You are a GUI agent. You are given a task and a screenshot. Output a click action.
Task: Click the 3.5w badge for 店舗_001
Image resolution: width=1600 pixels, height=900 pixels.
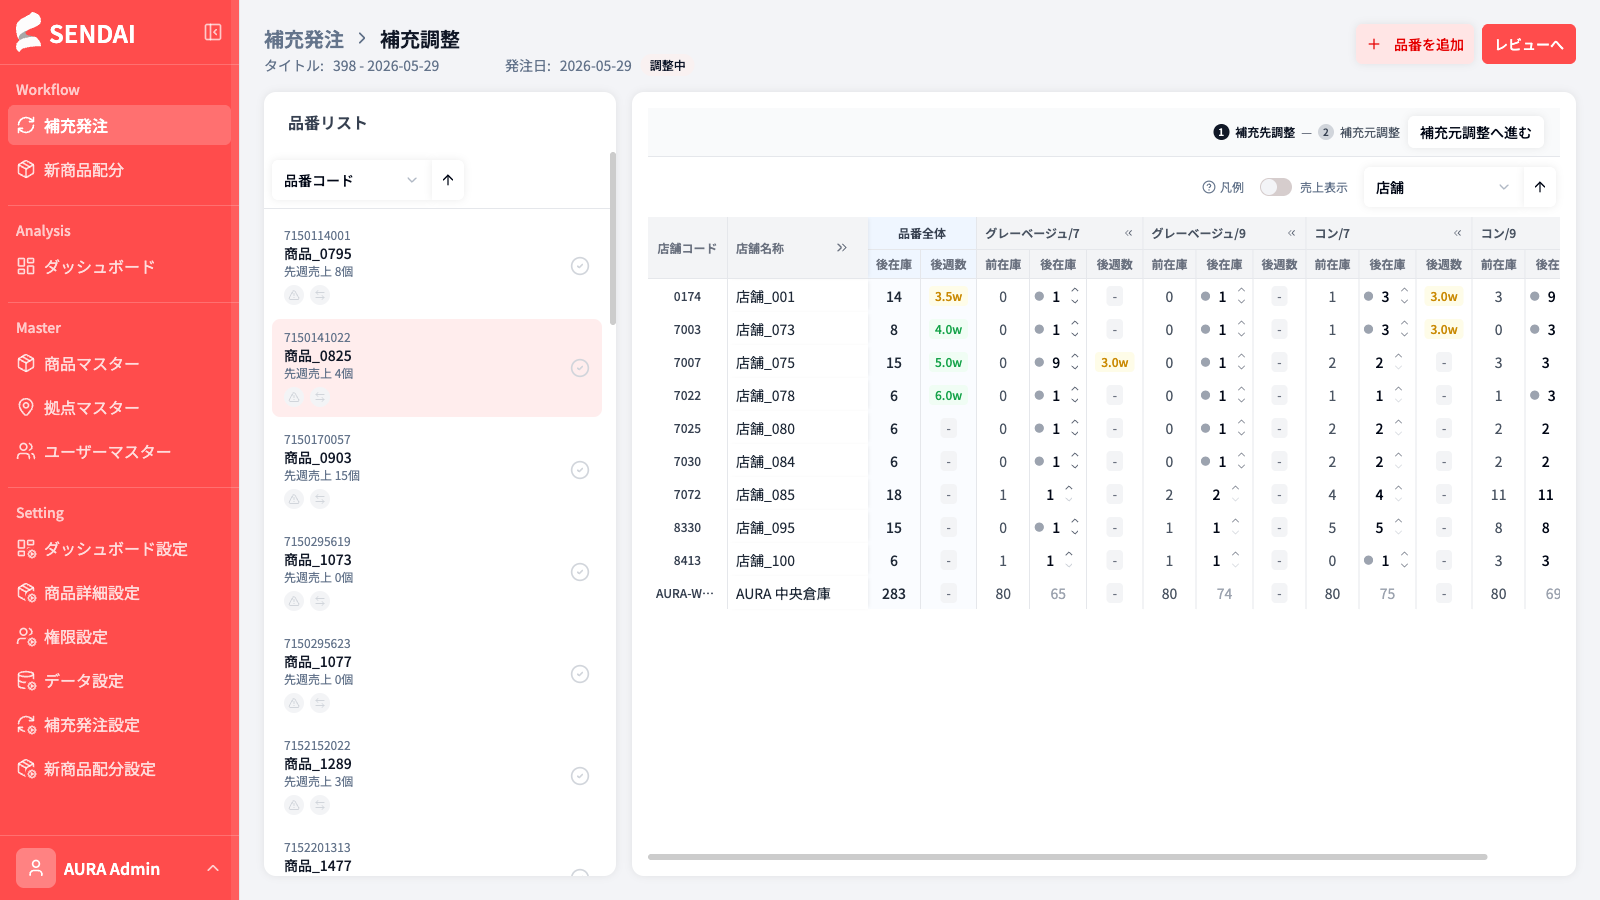tap(948, 296)
